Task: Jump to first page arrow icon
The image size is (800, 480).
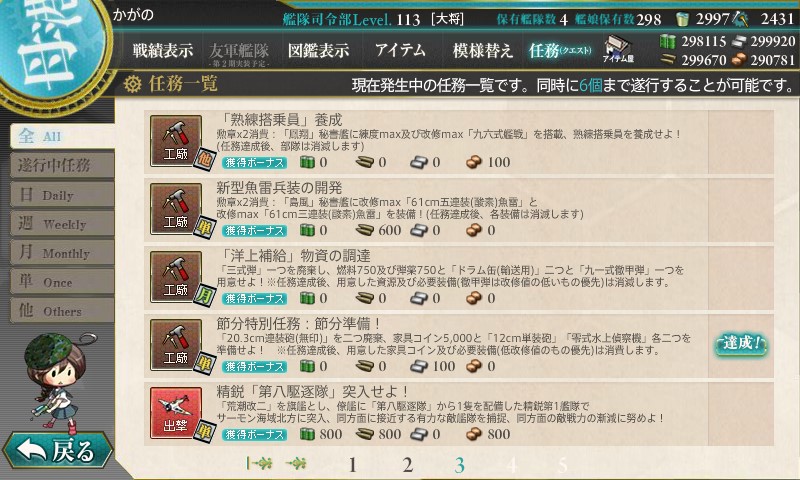Action: tap(259, 463)
